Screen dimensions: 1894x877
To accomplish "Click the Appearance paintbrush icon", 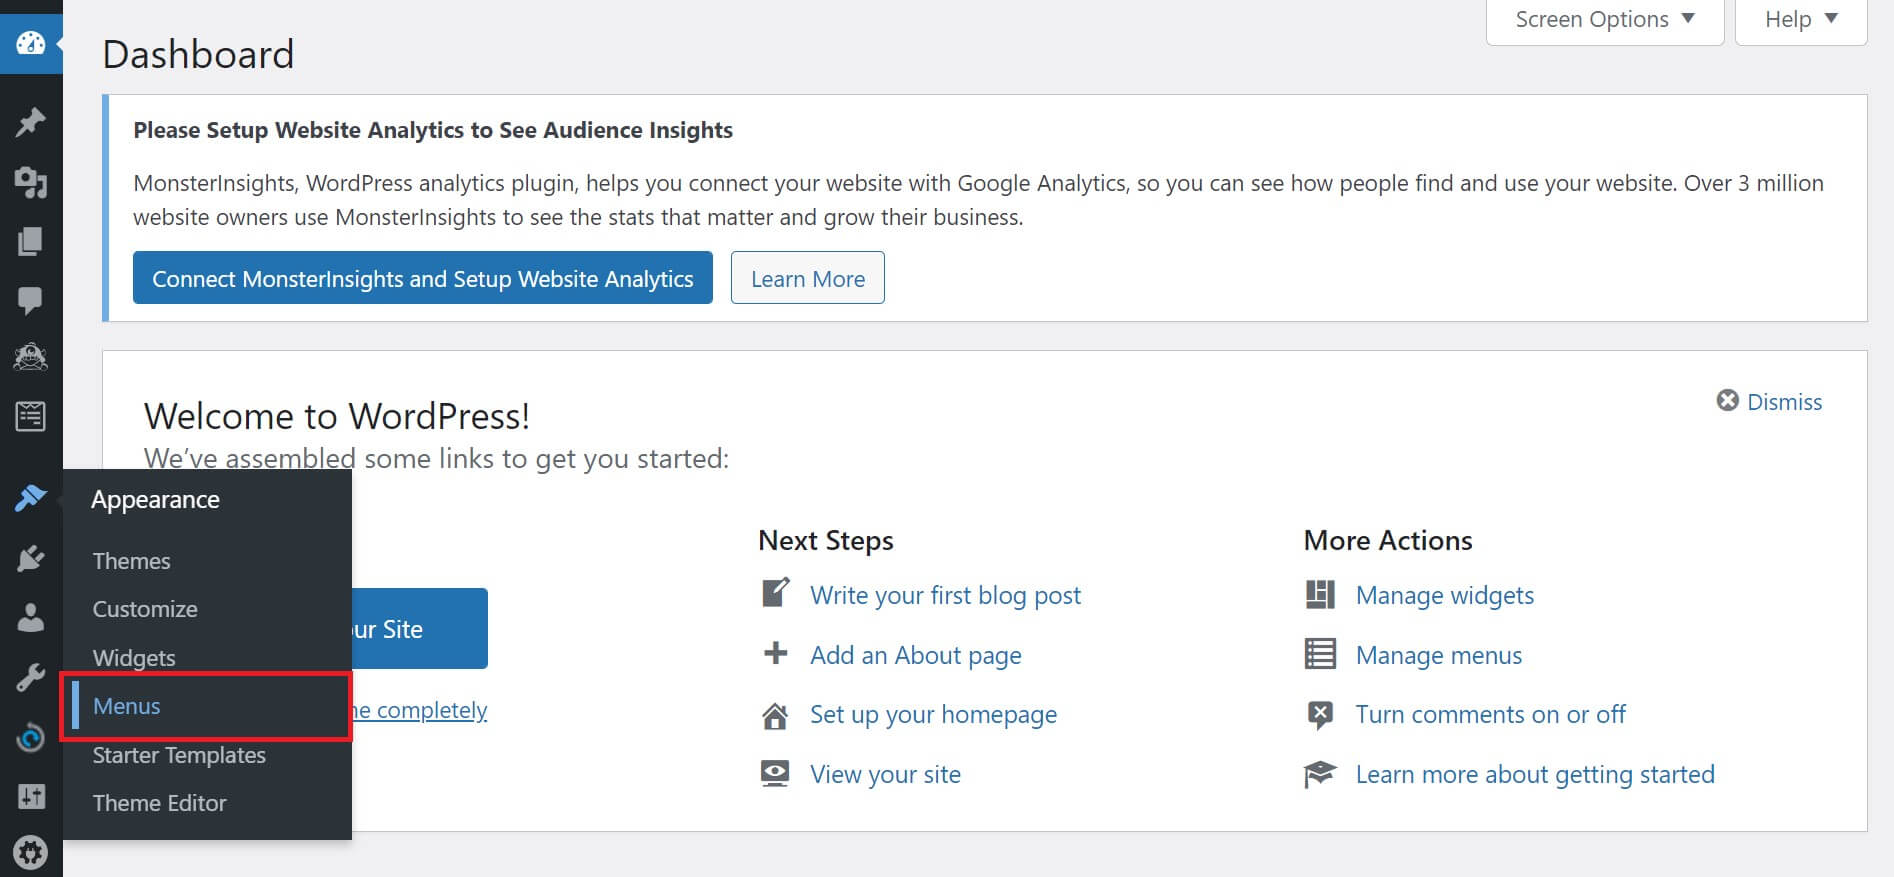I will [30, 497].
